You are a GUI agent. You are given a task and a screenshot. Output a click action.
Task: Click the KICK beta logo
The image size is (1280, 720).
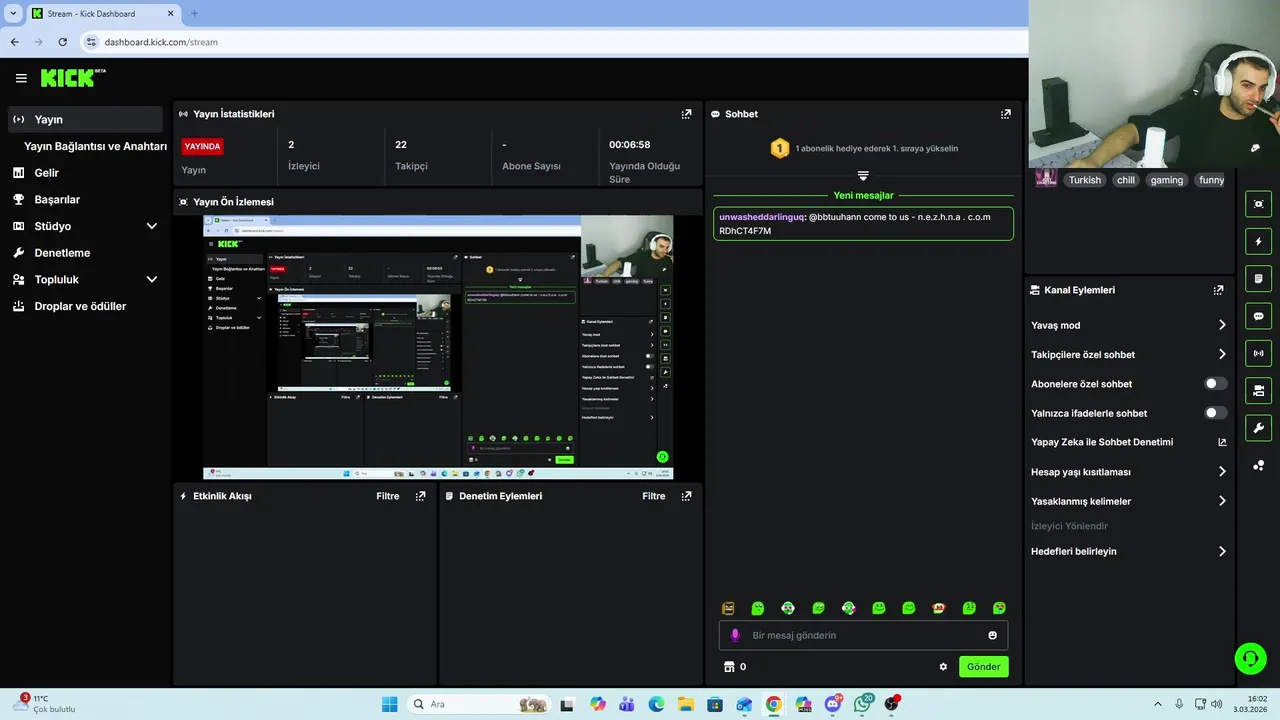point(73,78)
